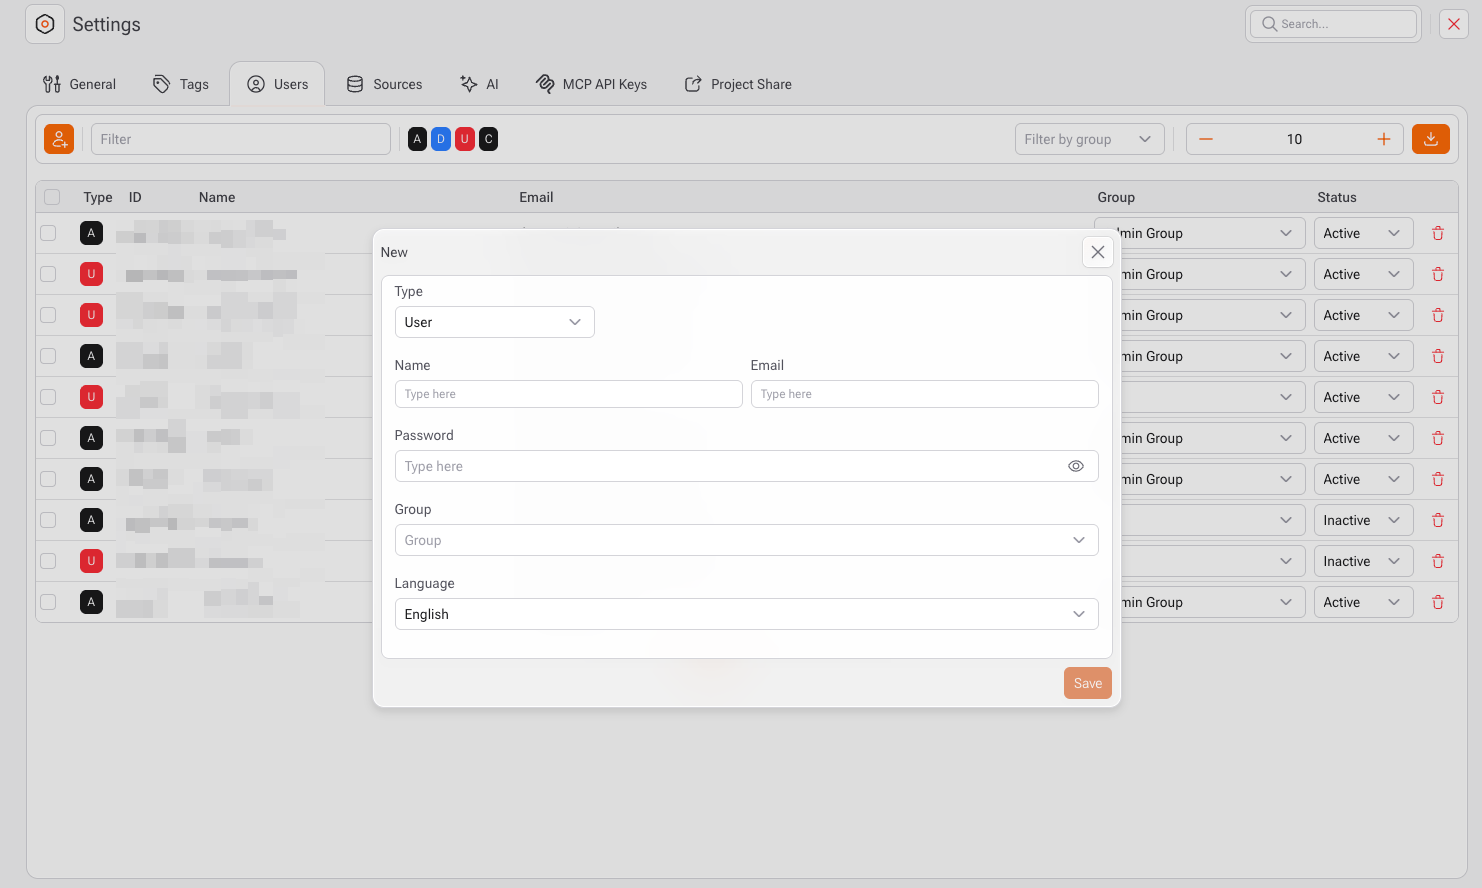Open the Filter by group dropdown
The image size is (1482, 888).
[x=1088, y=139]
